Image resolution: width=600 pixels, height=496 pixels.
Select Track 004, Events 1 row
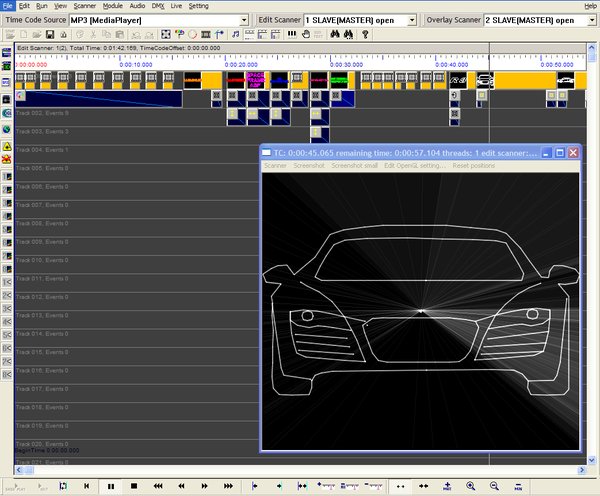click(x=137, y=154)
